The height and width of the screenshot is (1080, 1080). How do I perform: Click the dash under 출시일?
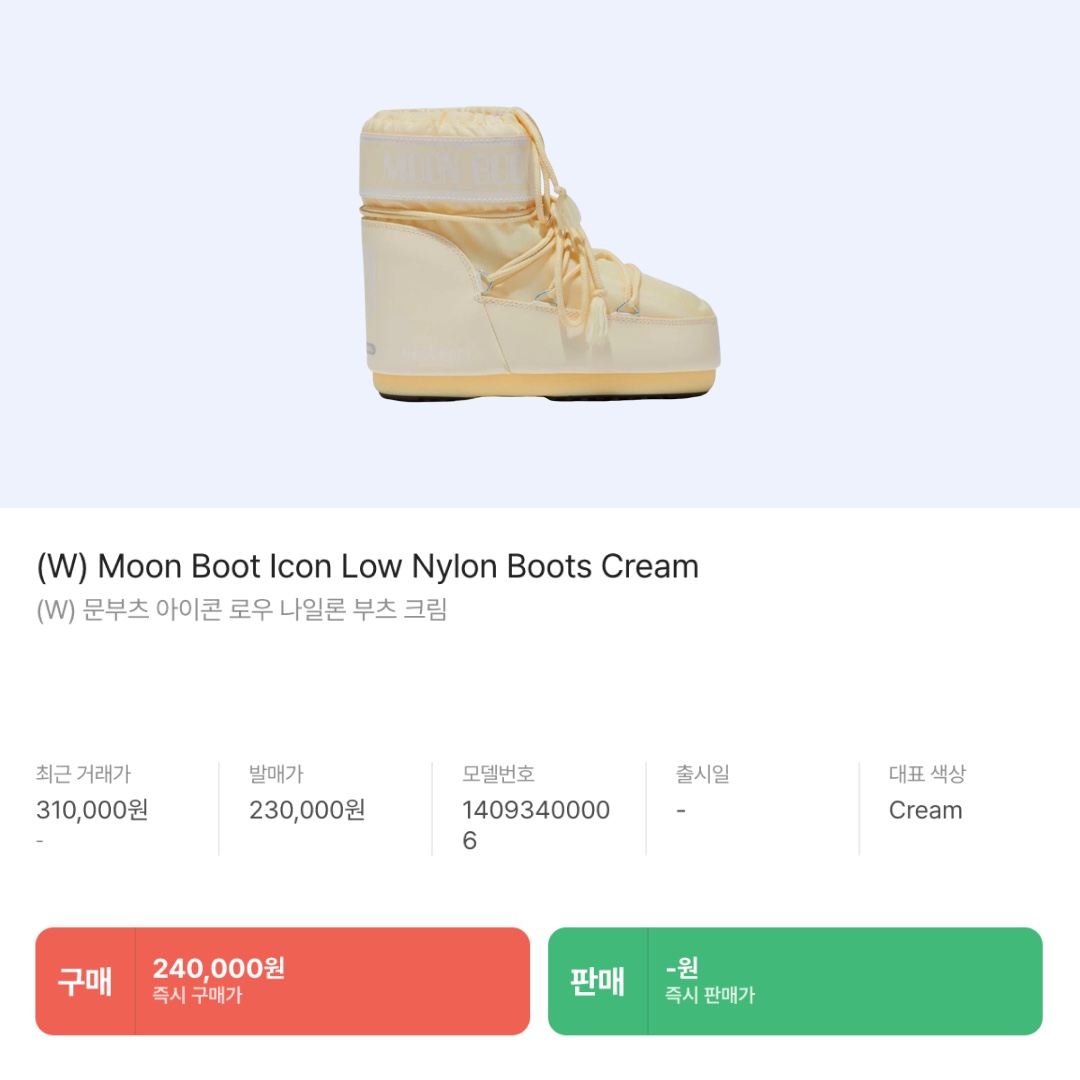click(680, 811)
